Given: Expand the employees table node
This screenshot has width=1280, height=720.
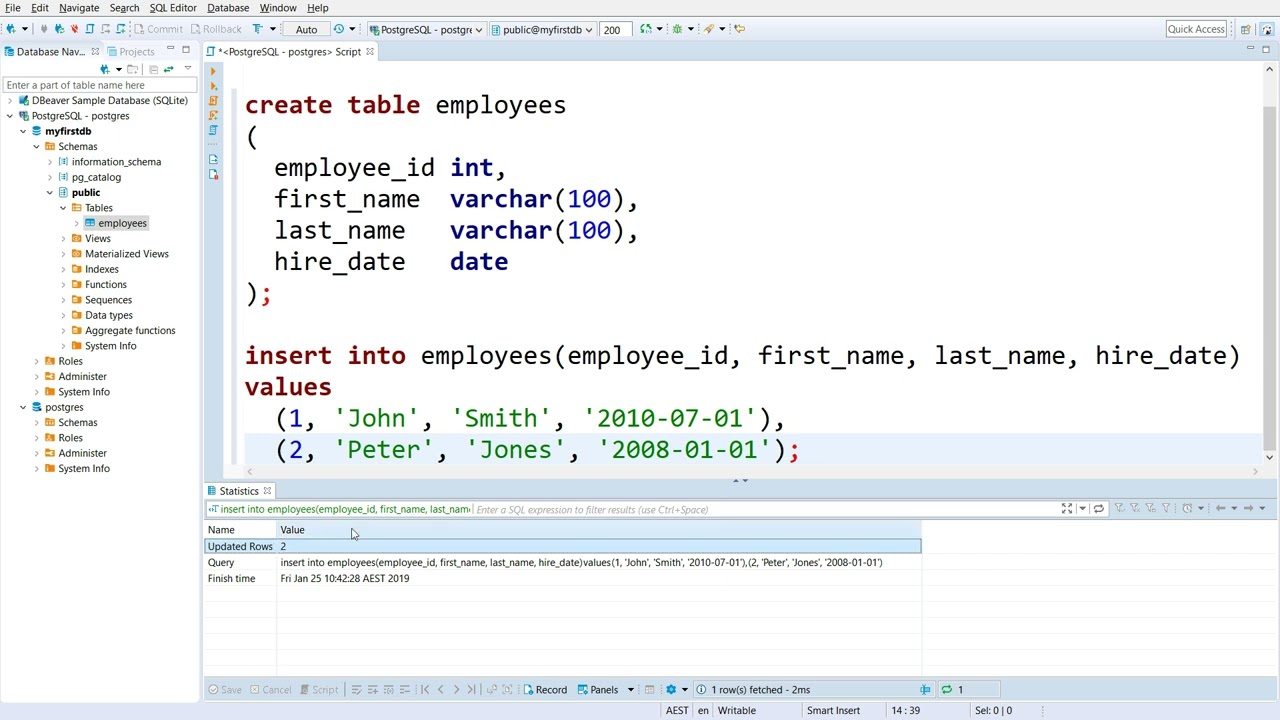Looking at the screenshot, I should (77, 223).
